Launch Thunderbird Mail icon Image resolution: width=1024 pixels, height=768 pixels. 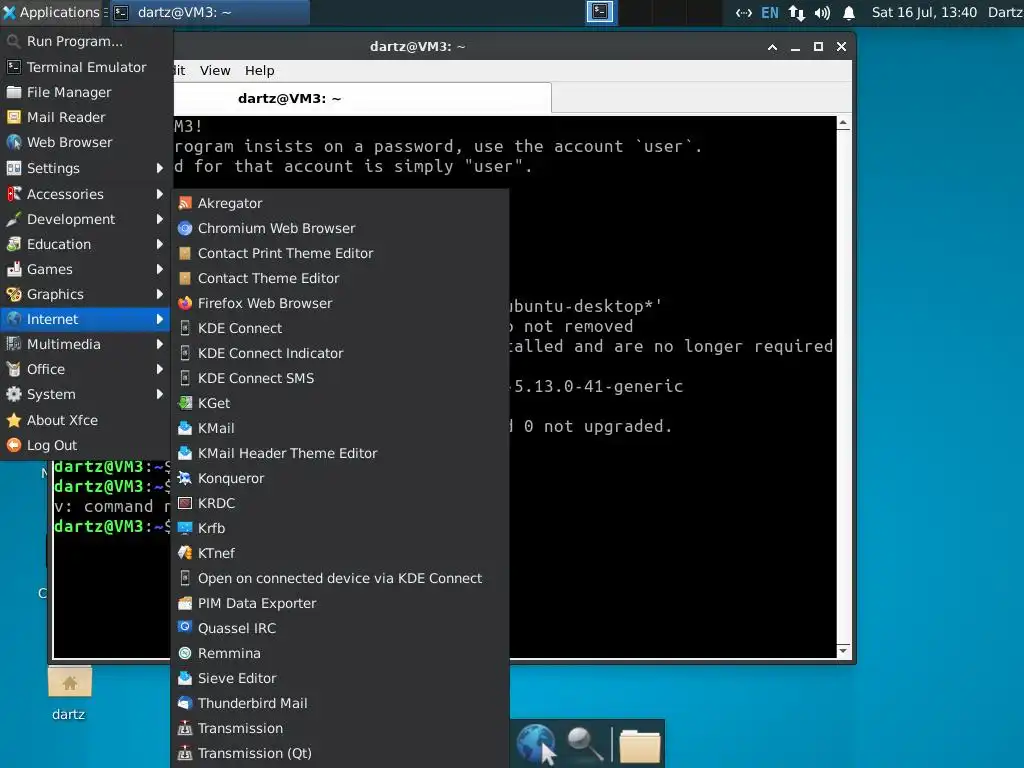click(185, 703)
